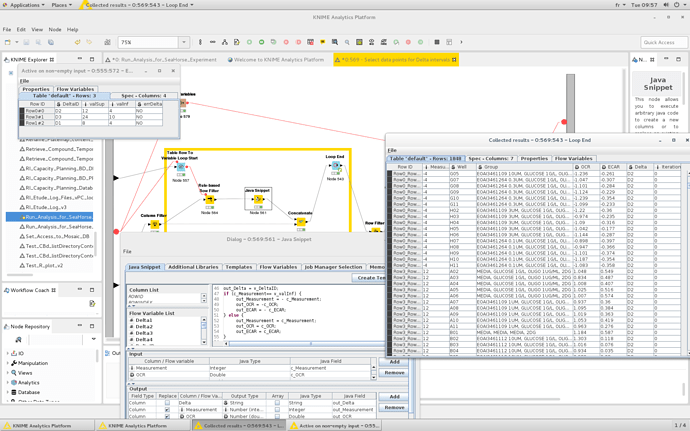Click the Undo arrow in the toolbar

(x=77, y=42)
